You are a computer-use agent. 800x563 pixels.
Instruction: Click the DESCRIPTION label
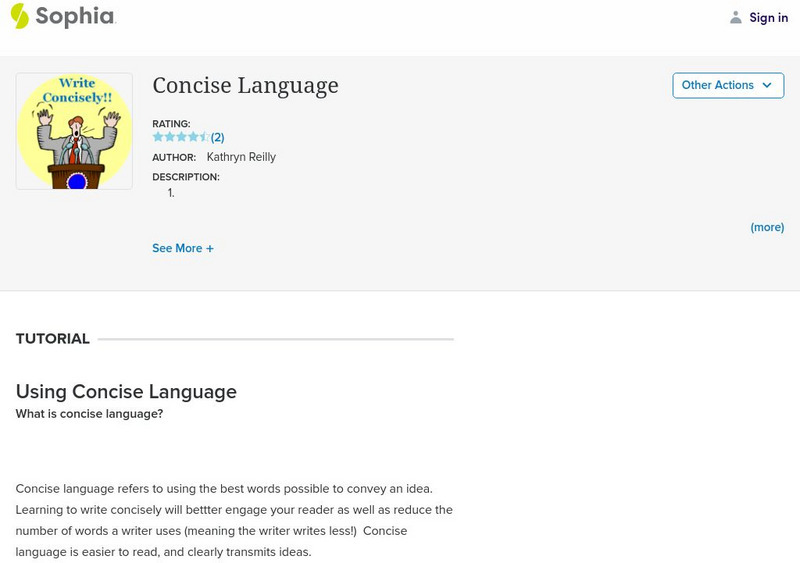tap(185, 177)
